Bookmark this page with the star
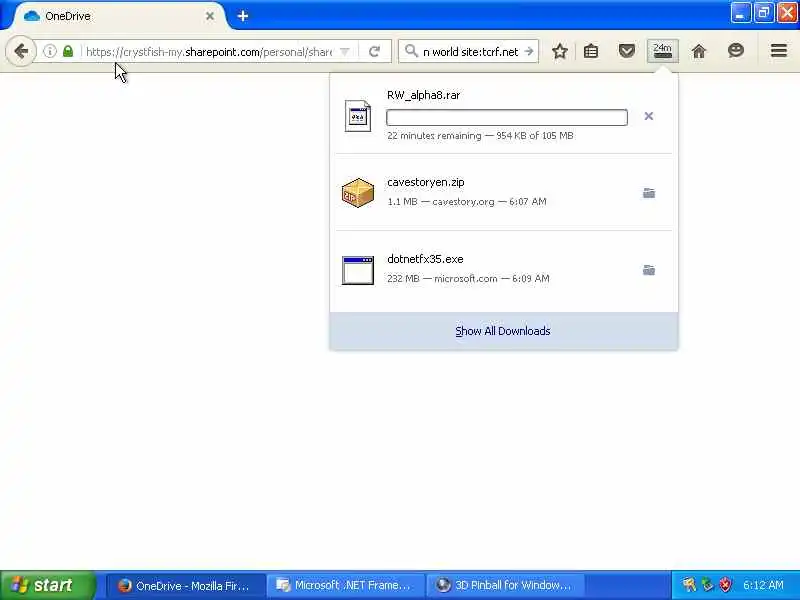This screenshot has height=600, width=800. click(x=560, y=51)
